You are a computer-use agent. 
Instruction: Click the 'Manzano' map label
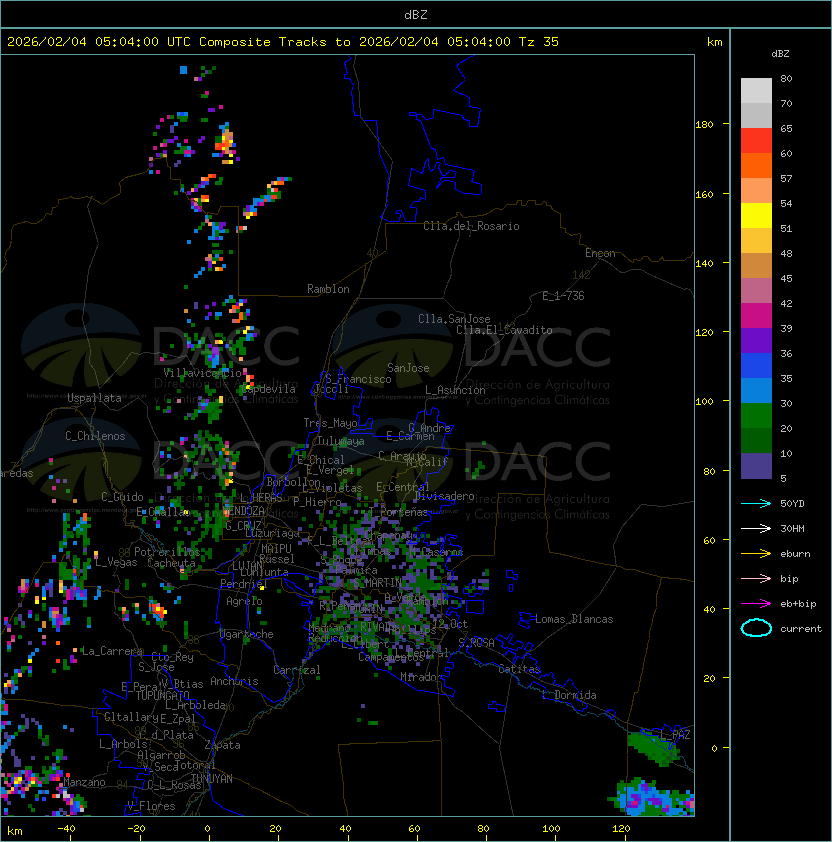pyautogui.click(x=84, y=782)
